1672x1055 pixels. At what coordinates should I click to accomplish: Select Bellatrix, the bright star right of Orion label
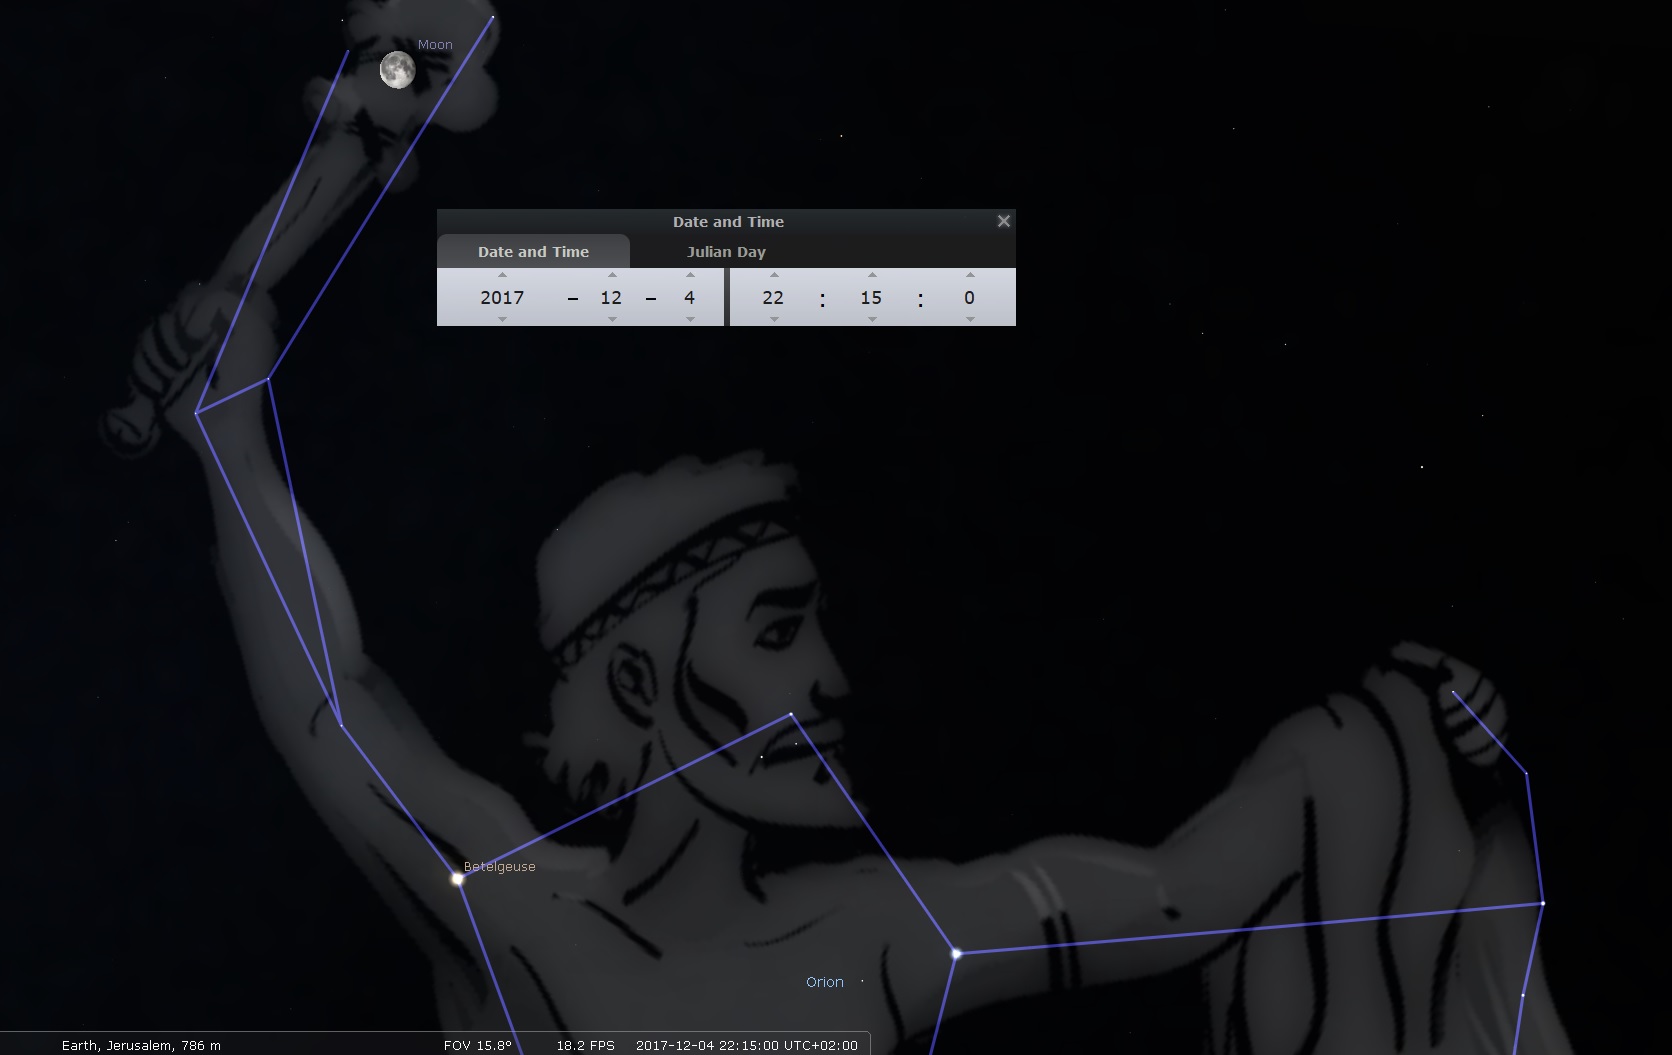pyautogui.click(x=956, y=954)
